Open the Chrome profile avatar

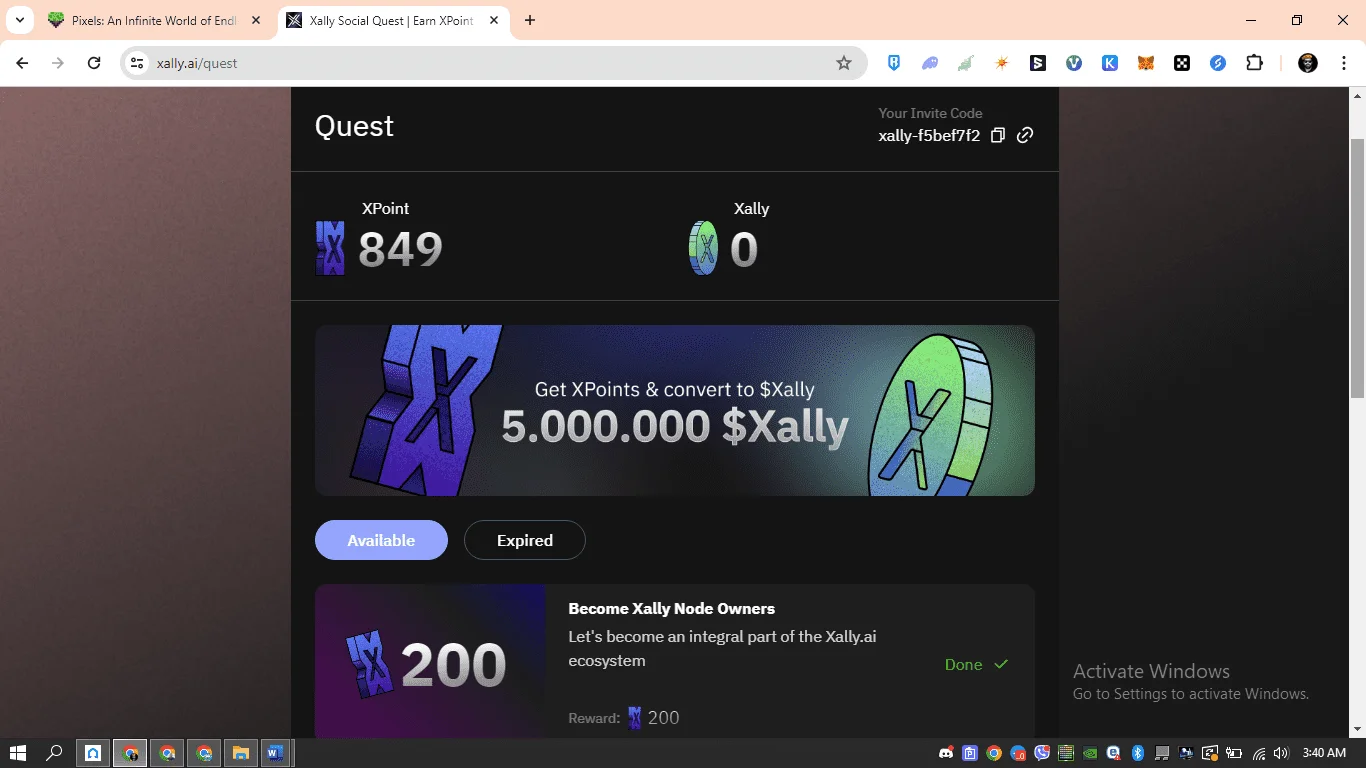(x=1308, y=63)
